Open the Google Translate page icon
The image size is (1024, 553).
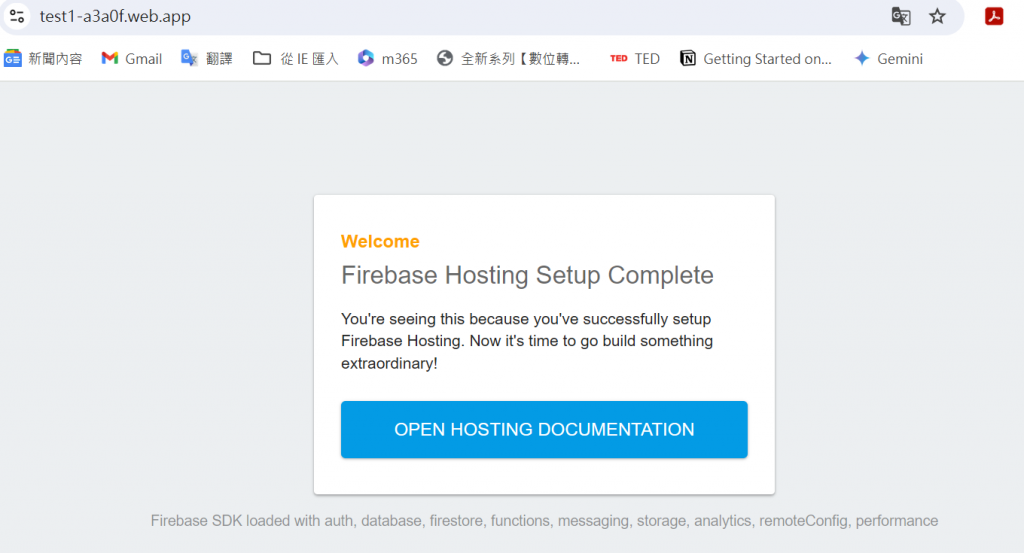pyautogui.click(x=901, y=16)
